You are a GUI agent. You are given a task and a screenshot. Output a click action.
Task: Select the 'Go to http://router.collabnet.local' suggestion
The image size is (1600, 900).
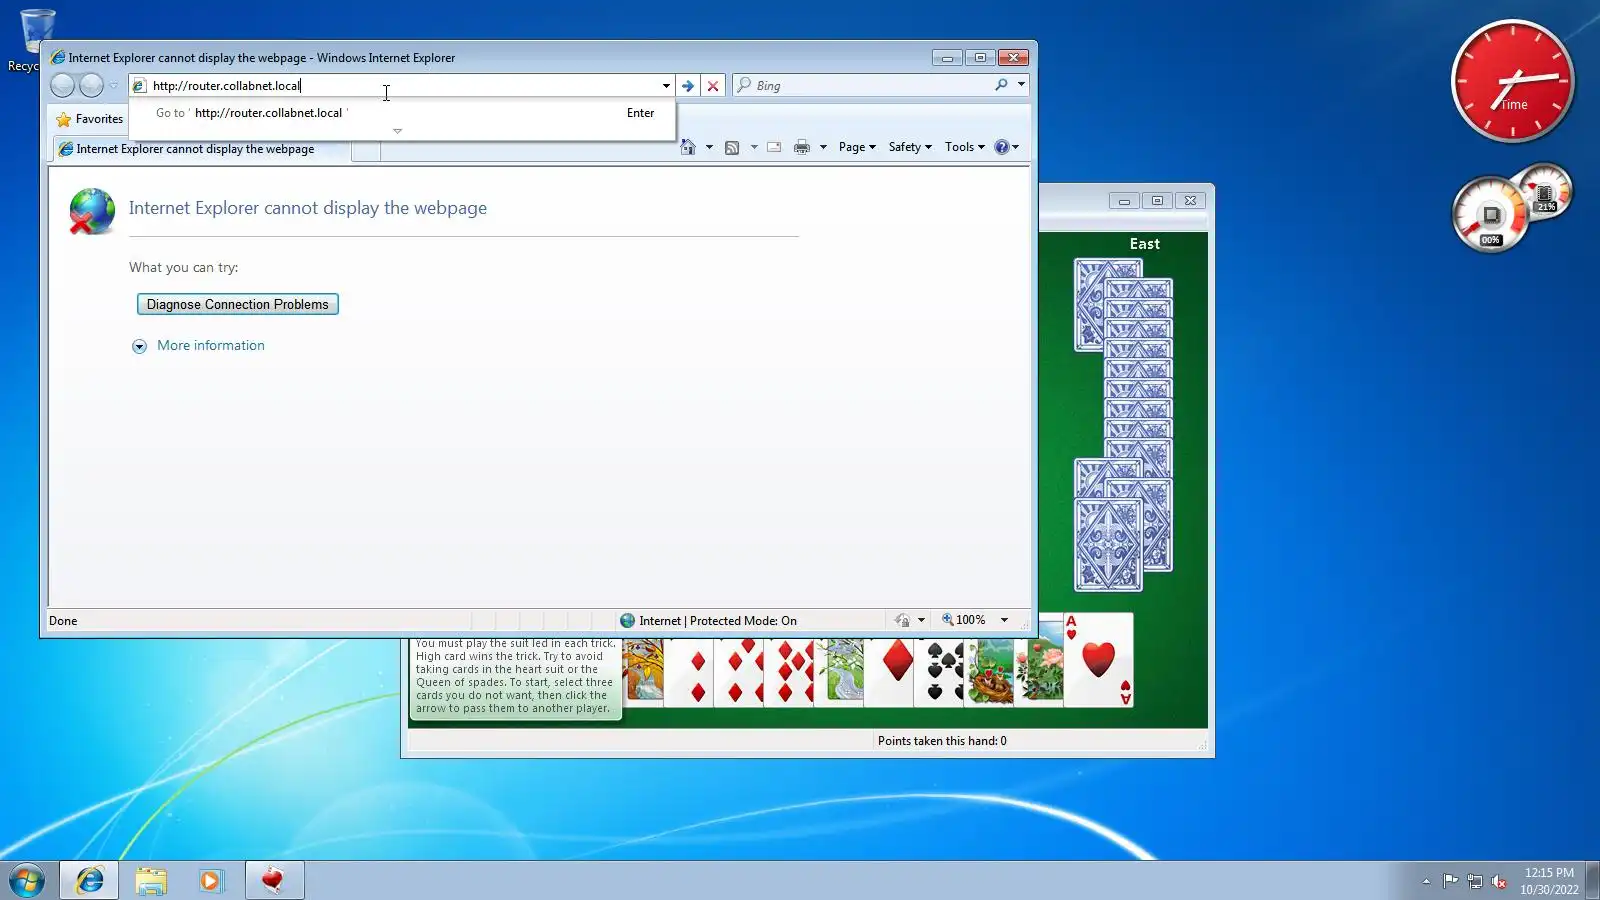[x=402, y=113]
